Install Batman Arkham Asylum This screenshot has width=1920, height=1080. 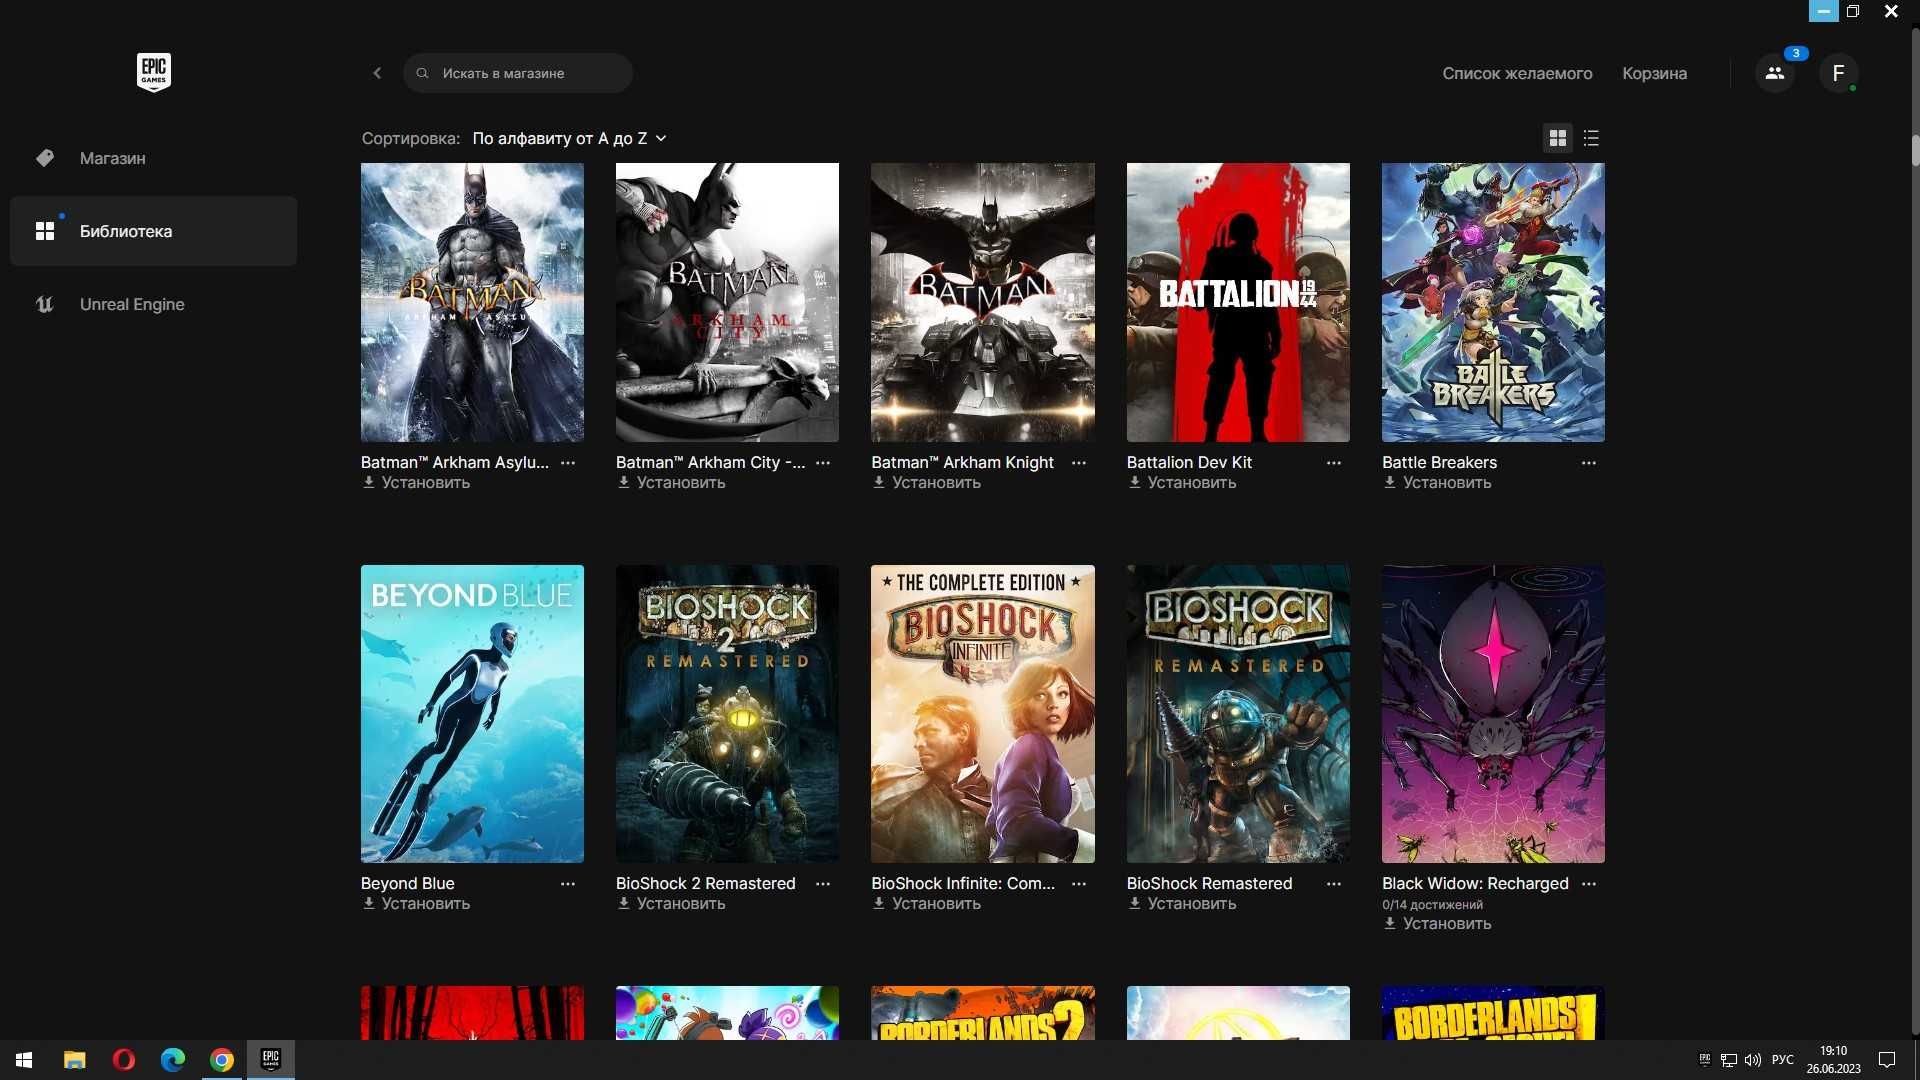tap(416, 482)
